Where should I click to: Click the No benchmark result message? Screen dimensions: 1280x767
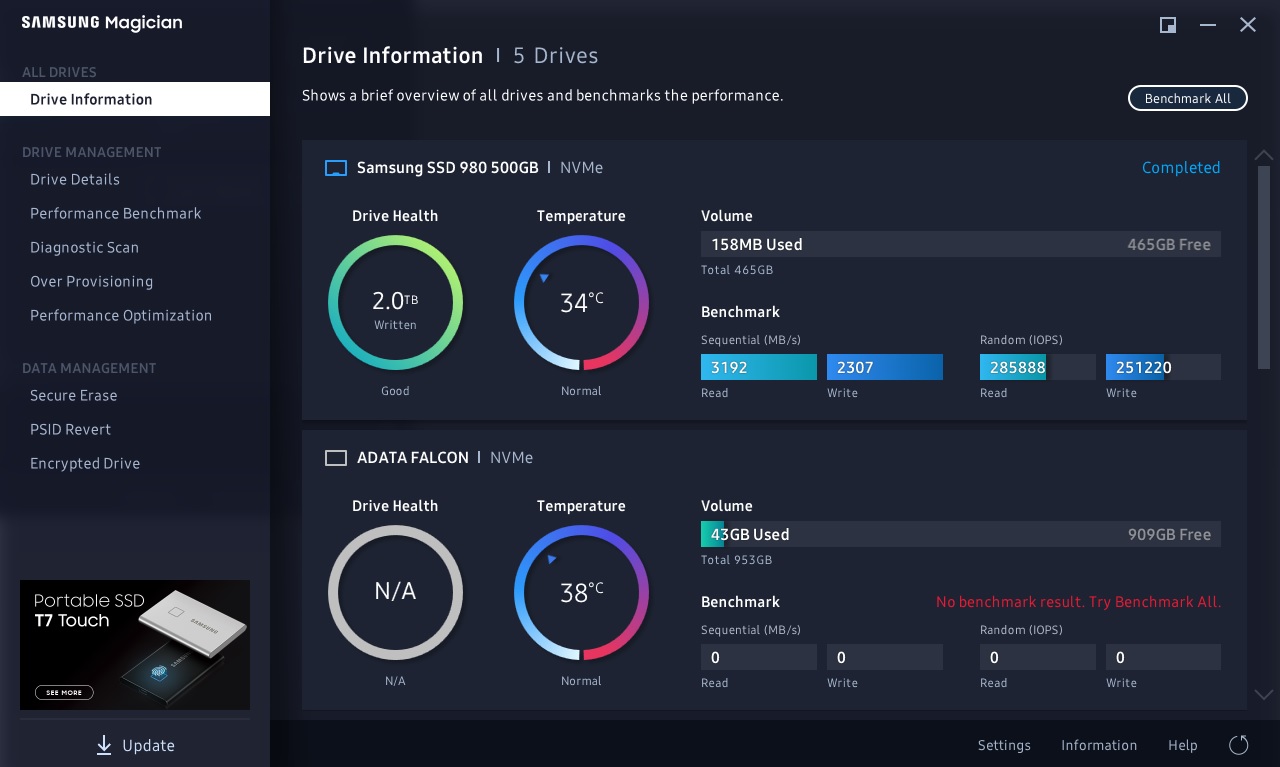click(x=1078, y=602)
